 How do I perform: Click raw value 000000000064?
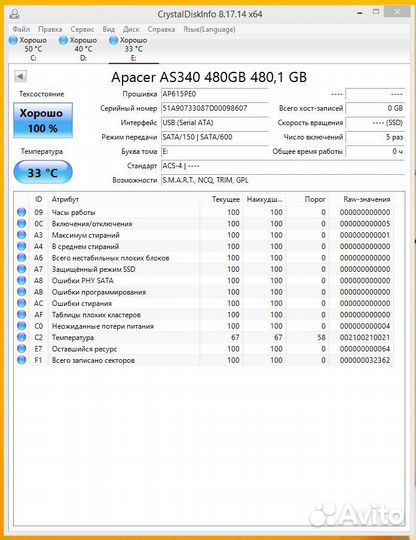coord(365,349)
